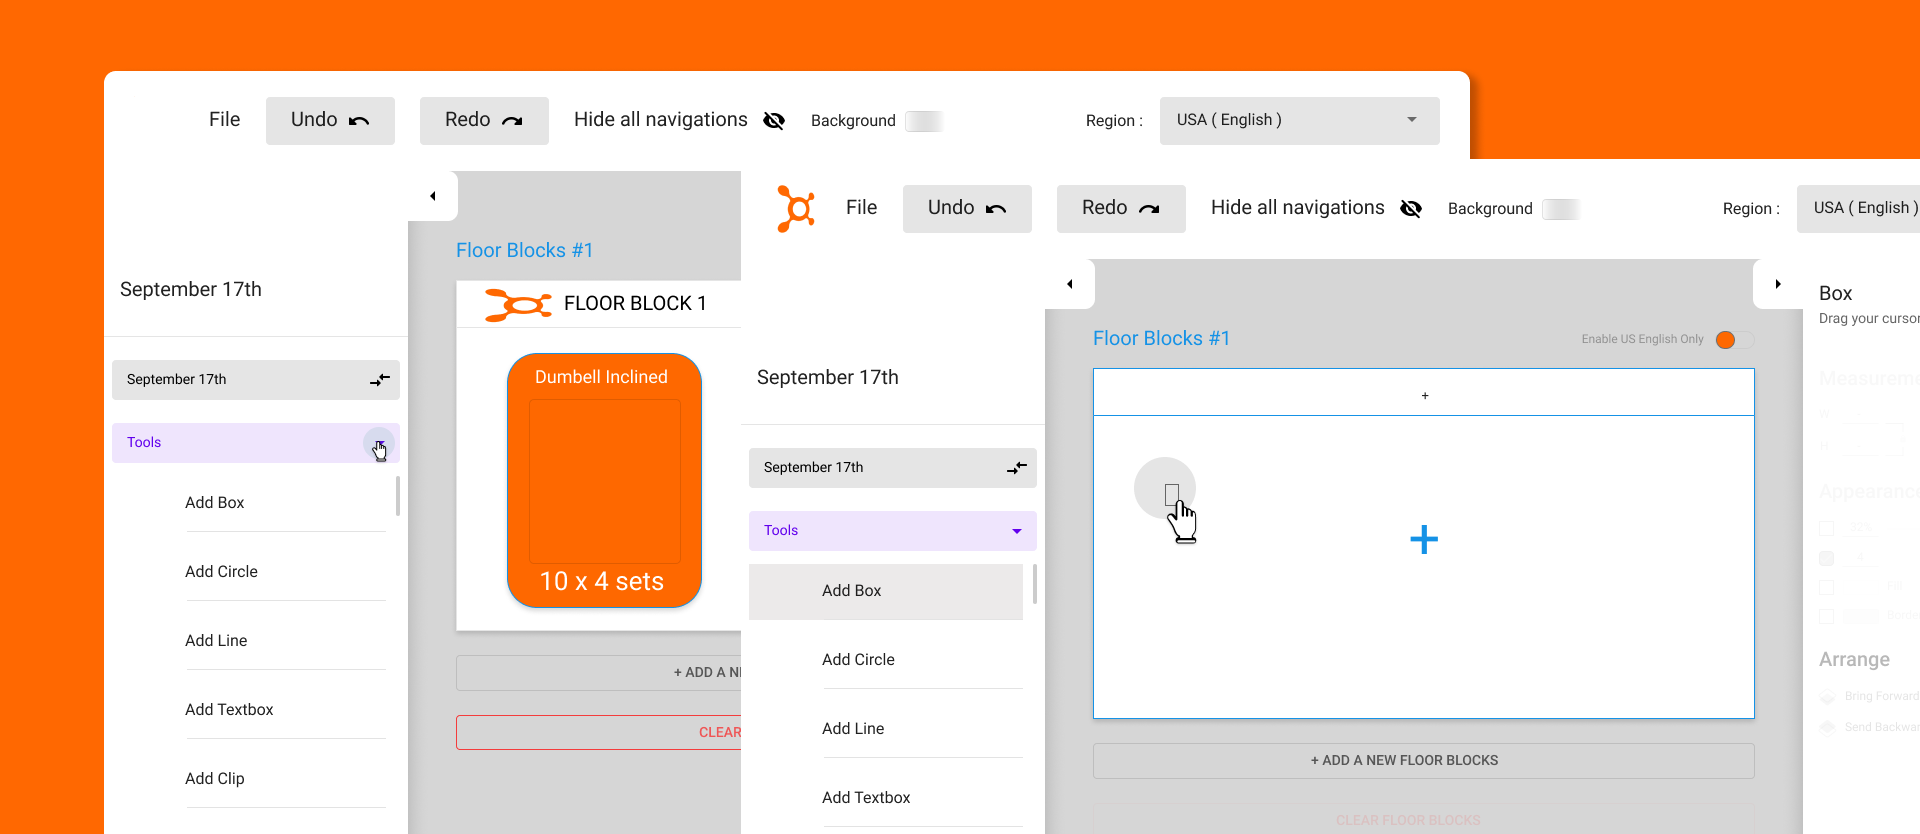Image resolution: width=1920 pixels, height=834 pixels.
Task: Open Region dropdown in the back window
Action: click(1300, 120)
